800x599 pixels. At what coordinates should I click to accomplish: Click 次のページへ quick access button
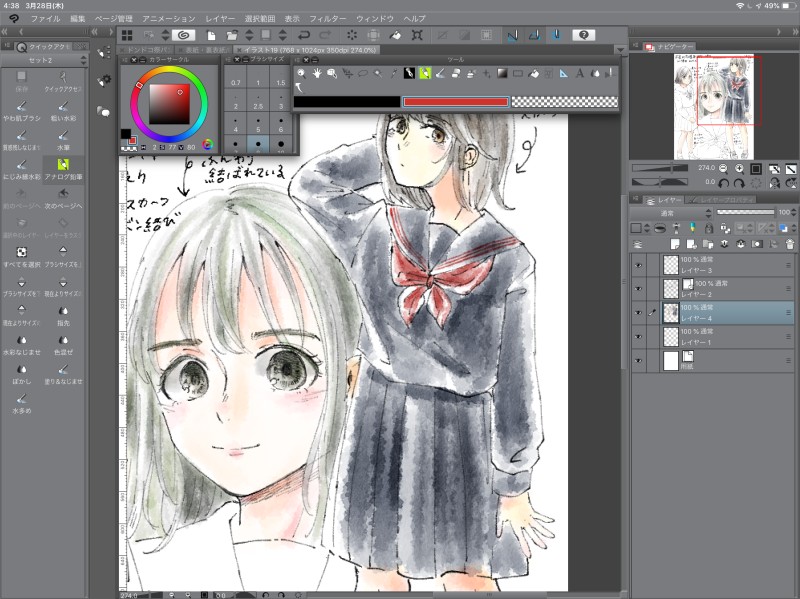coord(63,199)
